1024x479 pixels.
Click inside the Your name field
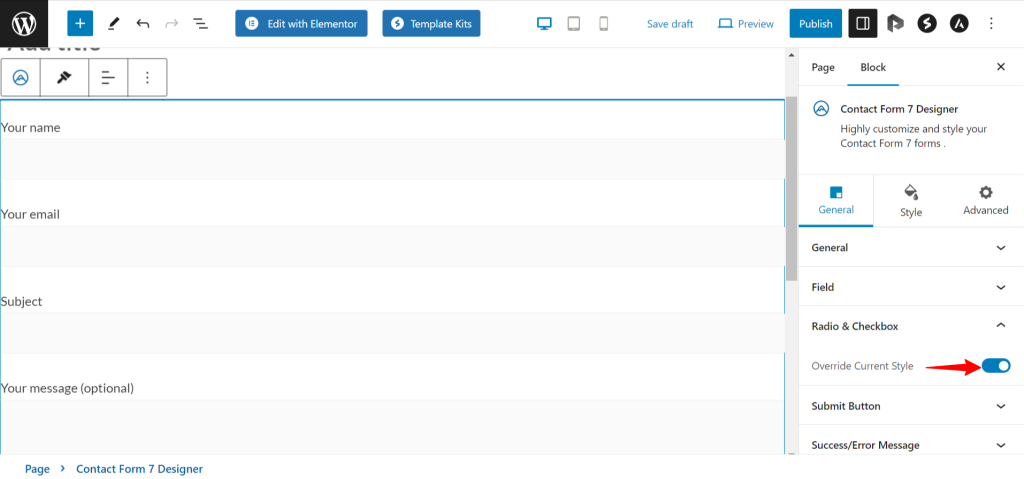pyautogui.click(x=392, y=158)
